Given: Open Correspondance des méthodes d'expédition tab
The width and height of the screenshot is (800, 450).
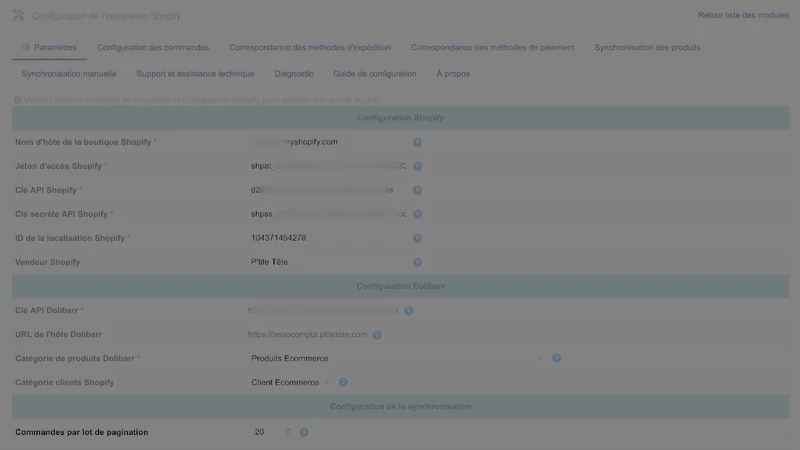Looking at the screenshot, I should (x=310, y=47).
